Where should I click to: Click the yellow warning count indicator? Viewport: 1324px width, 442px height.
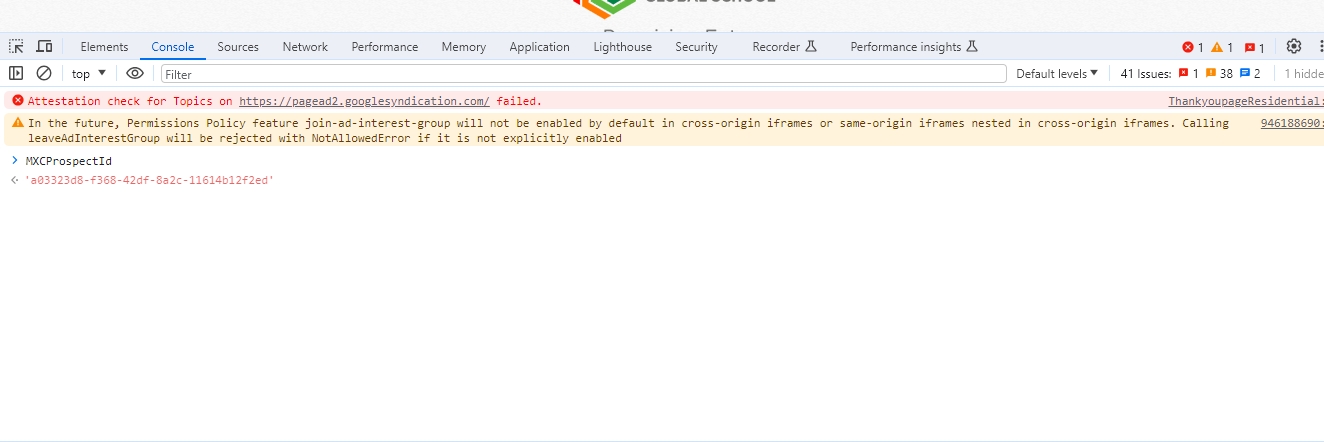click(x=1222, y=47)
